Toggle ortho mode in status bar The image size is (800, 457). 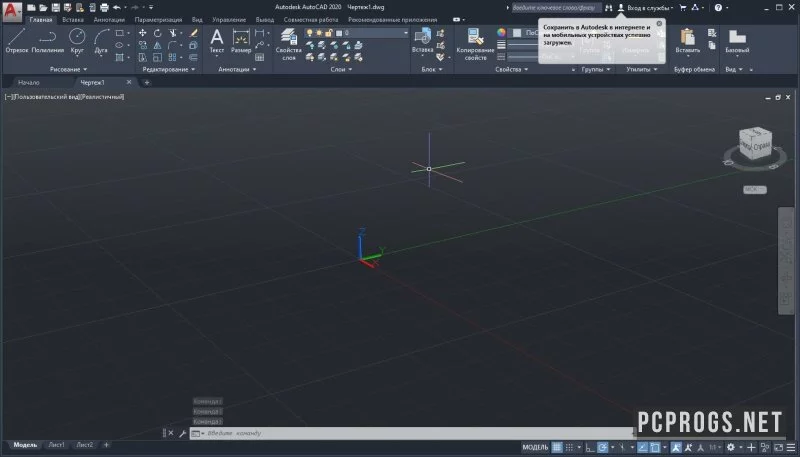[590, 447]
